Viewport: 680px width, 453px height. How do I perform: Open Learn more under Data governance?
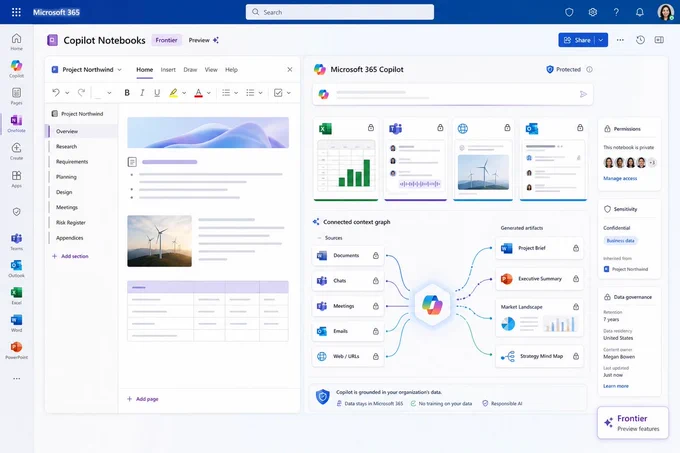coord(615,386)
